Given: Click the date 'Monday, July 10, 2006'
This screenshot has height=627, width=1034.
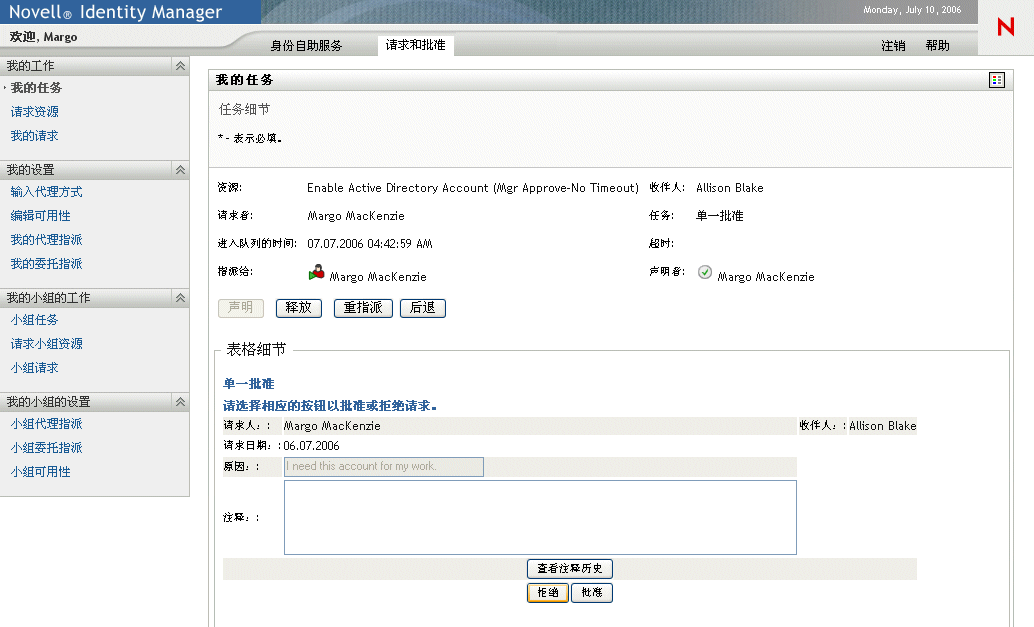Looking at the screenshot, I should pyautogui.click(x=912, y=10).
